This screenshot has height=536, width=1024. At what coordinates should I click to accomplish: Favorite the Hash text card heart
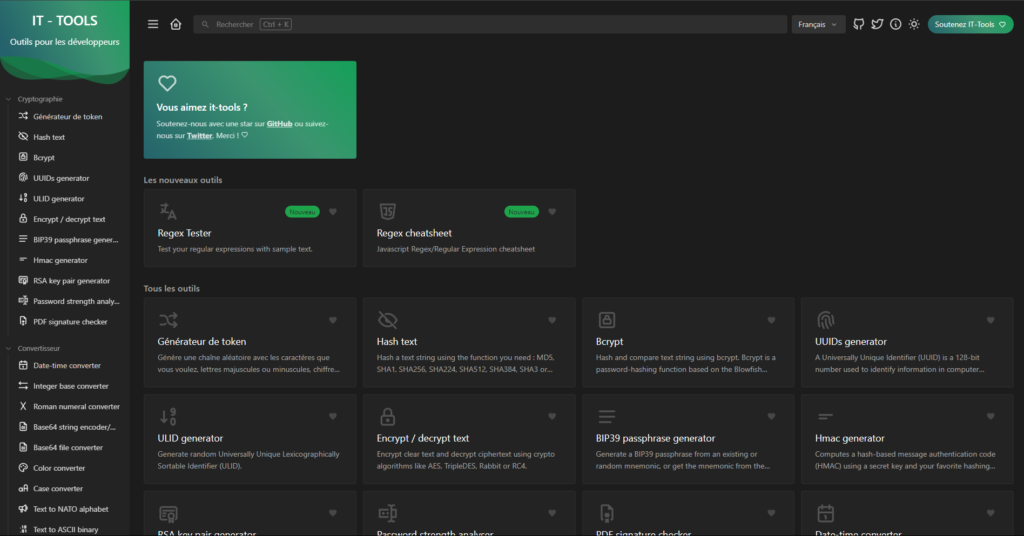point(552,320)
